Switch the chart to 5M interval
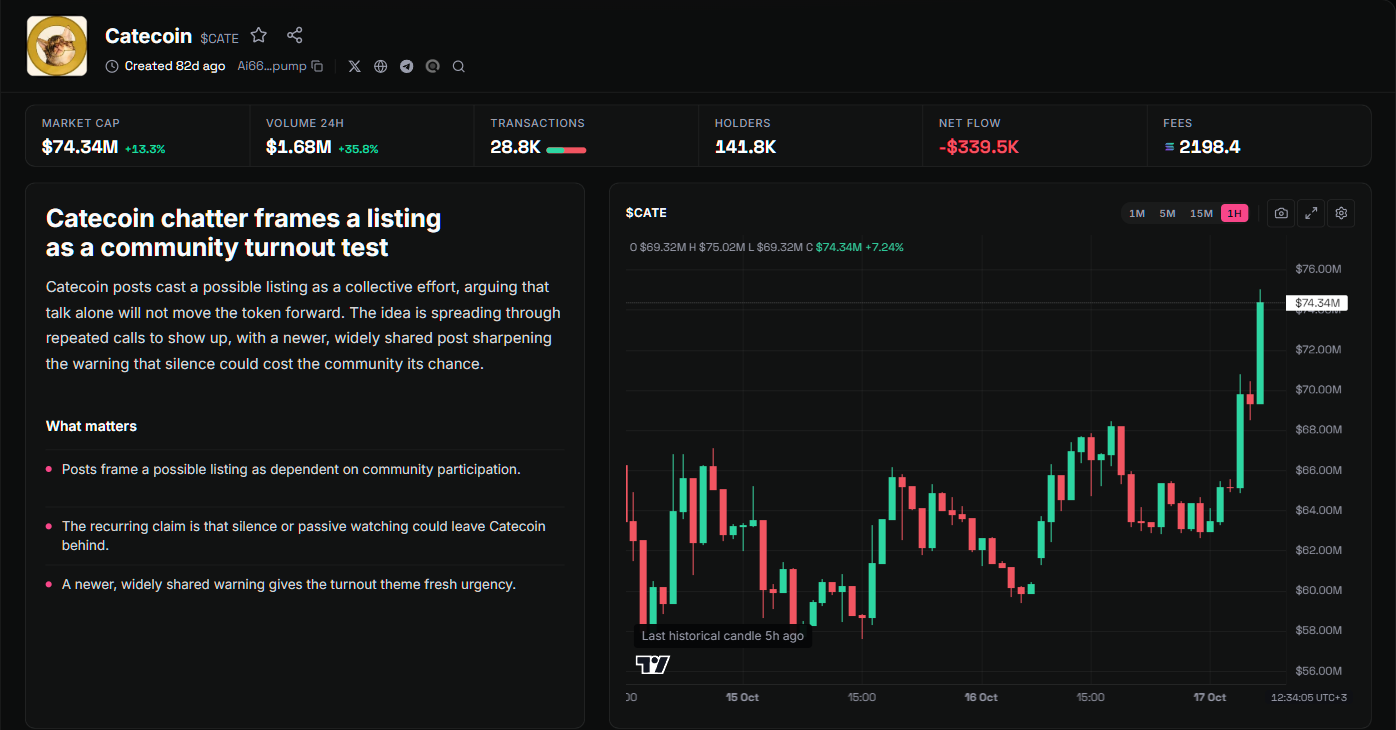This screenshot has width=1396, height=730. click(1167, 213)
